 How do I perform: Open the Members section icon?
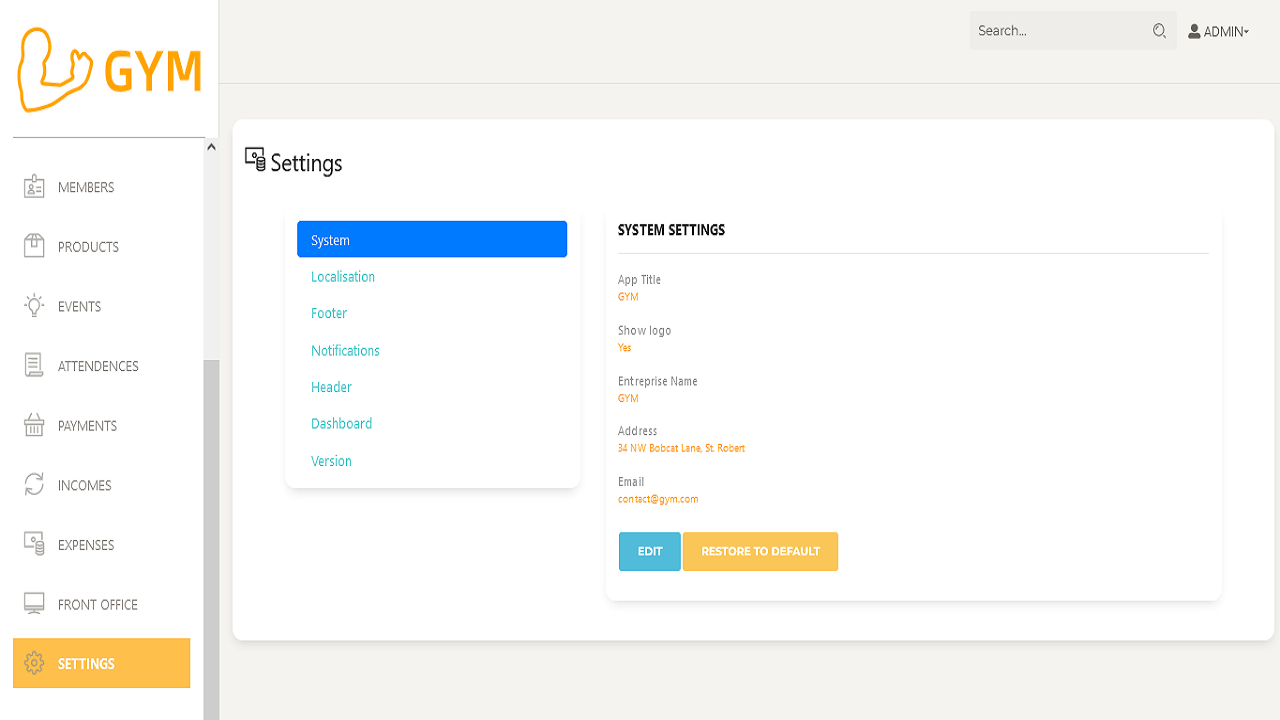click(x=33, y=186)
